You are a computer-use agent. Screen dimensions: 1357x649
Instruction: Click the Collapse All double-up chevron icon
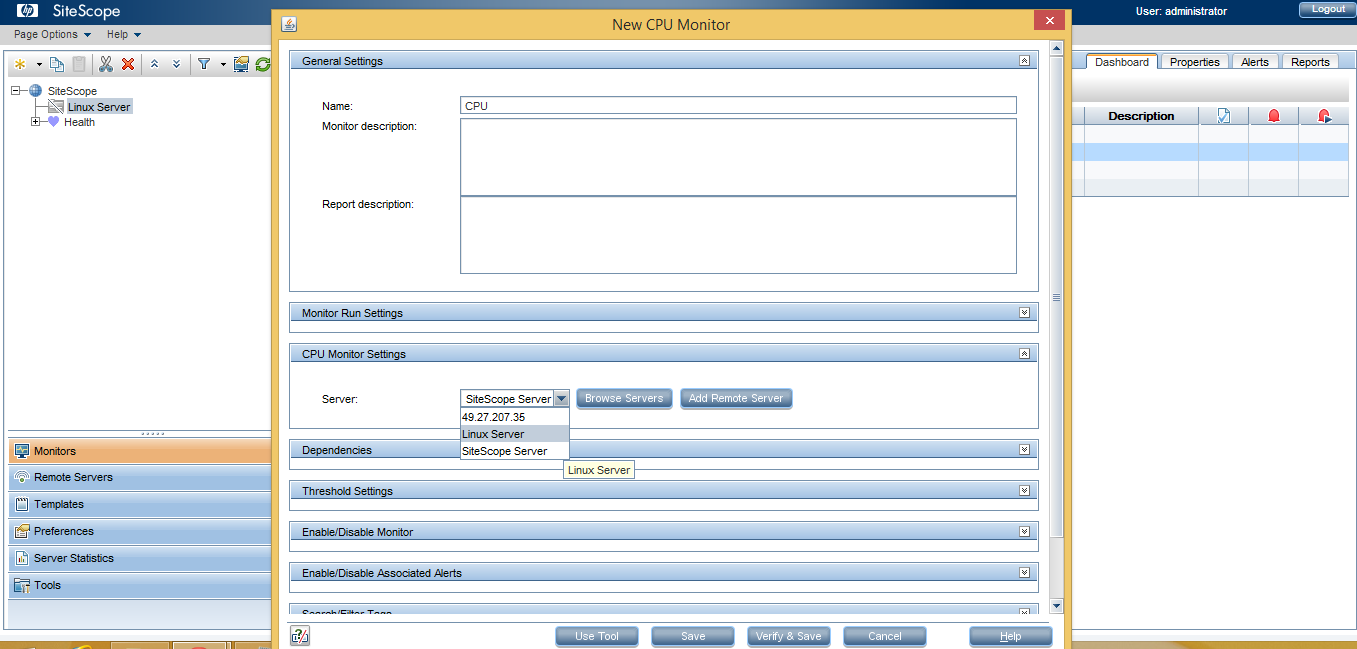pos(154,64)
